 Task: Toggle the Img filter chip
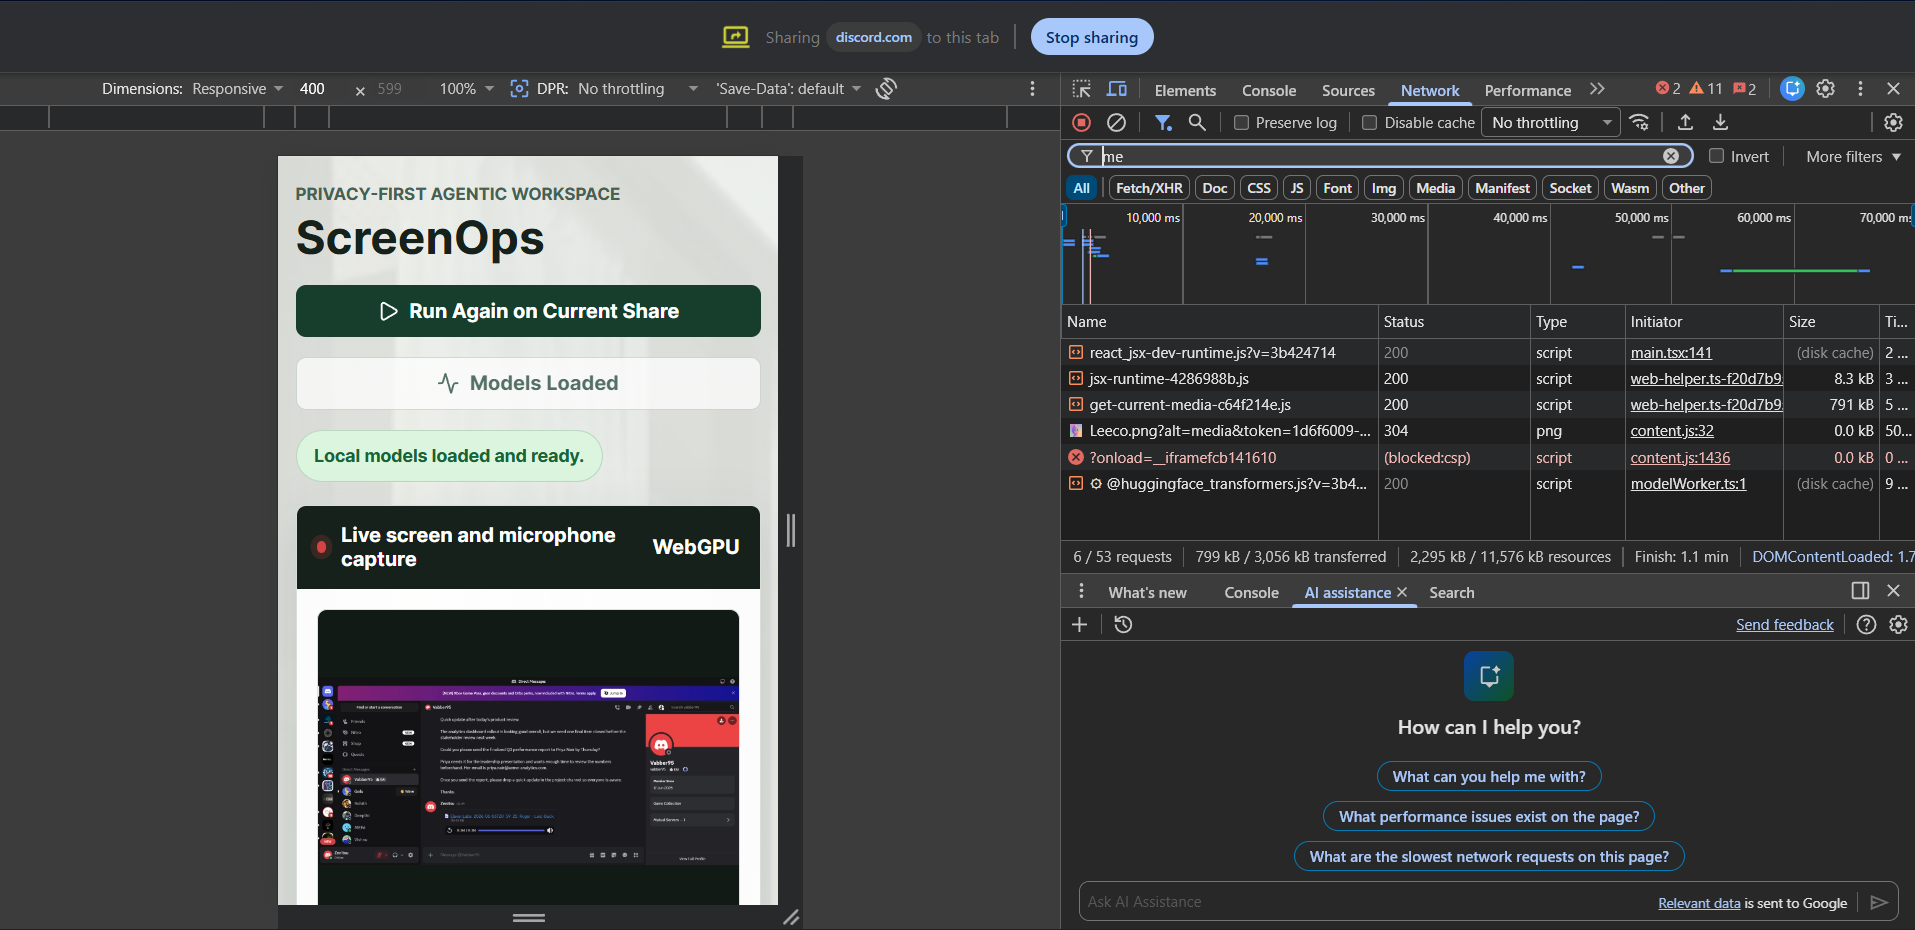[1384, 188]
